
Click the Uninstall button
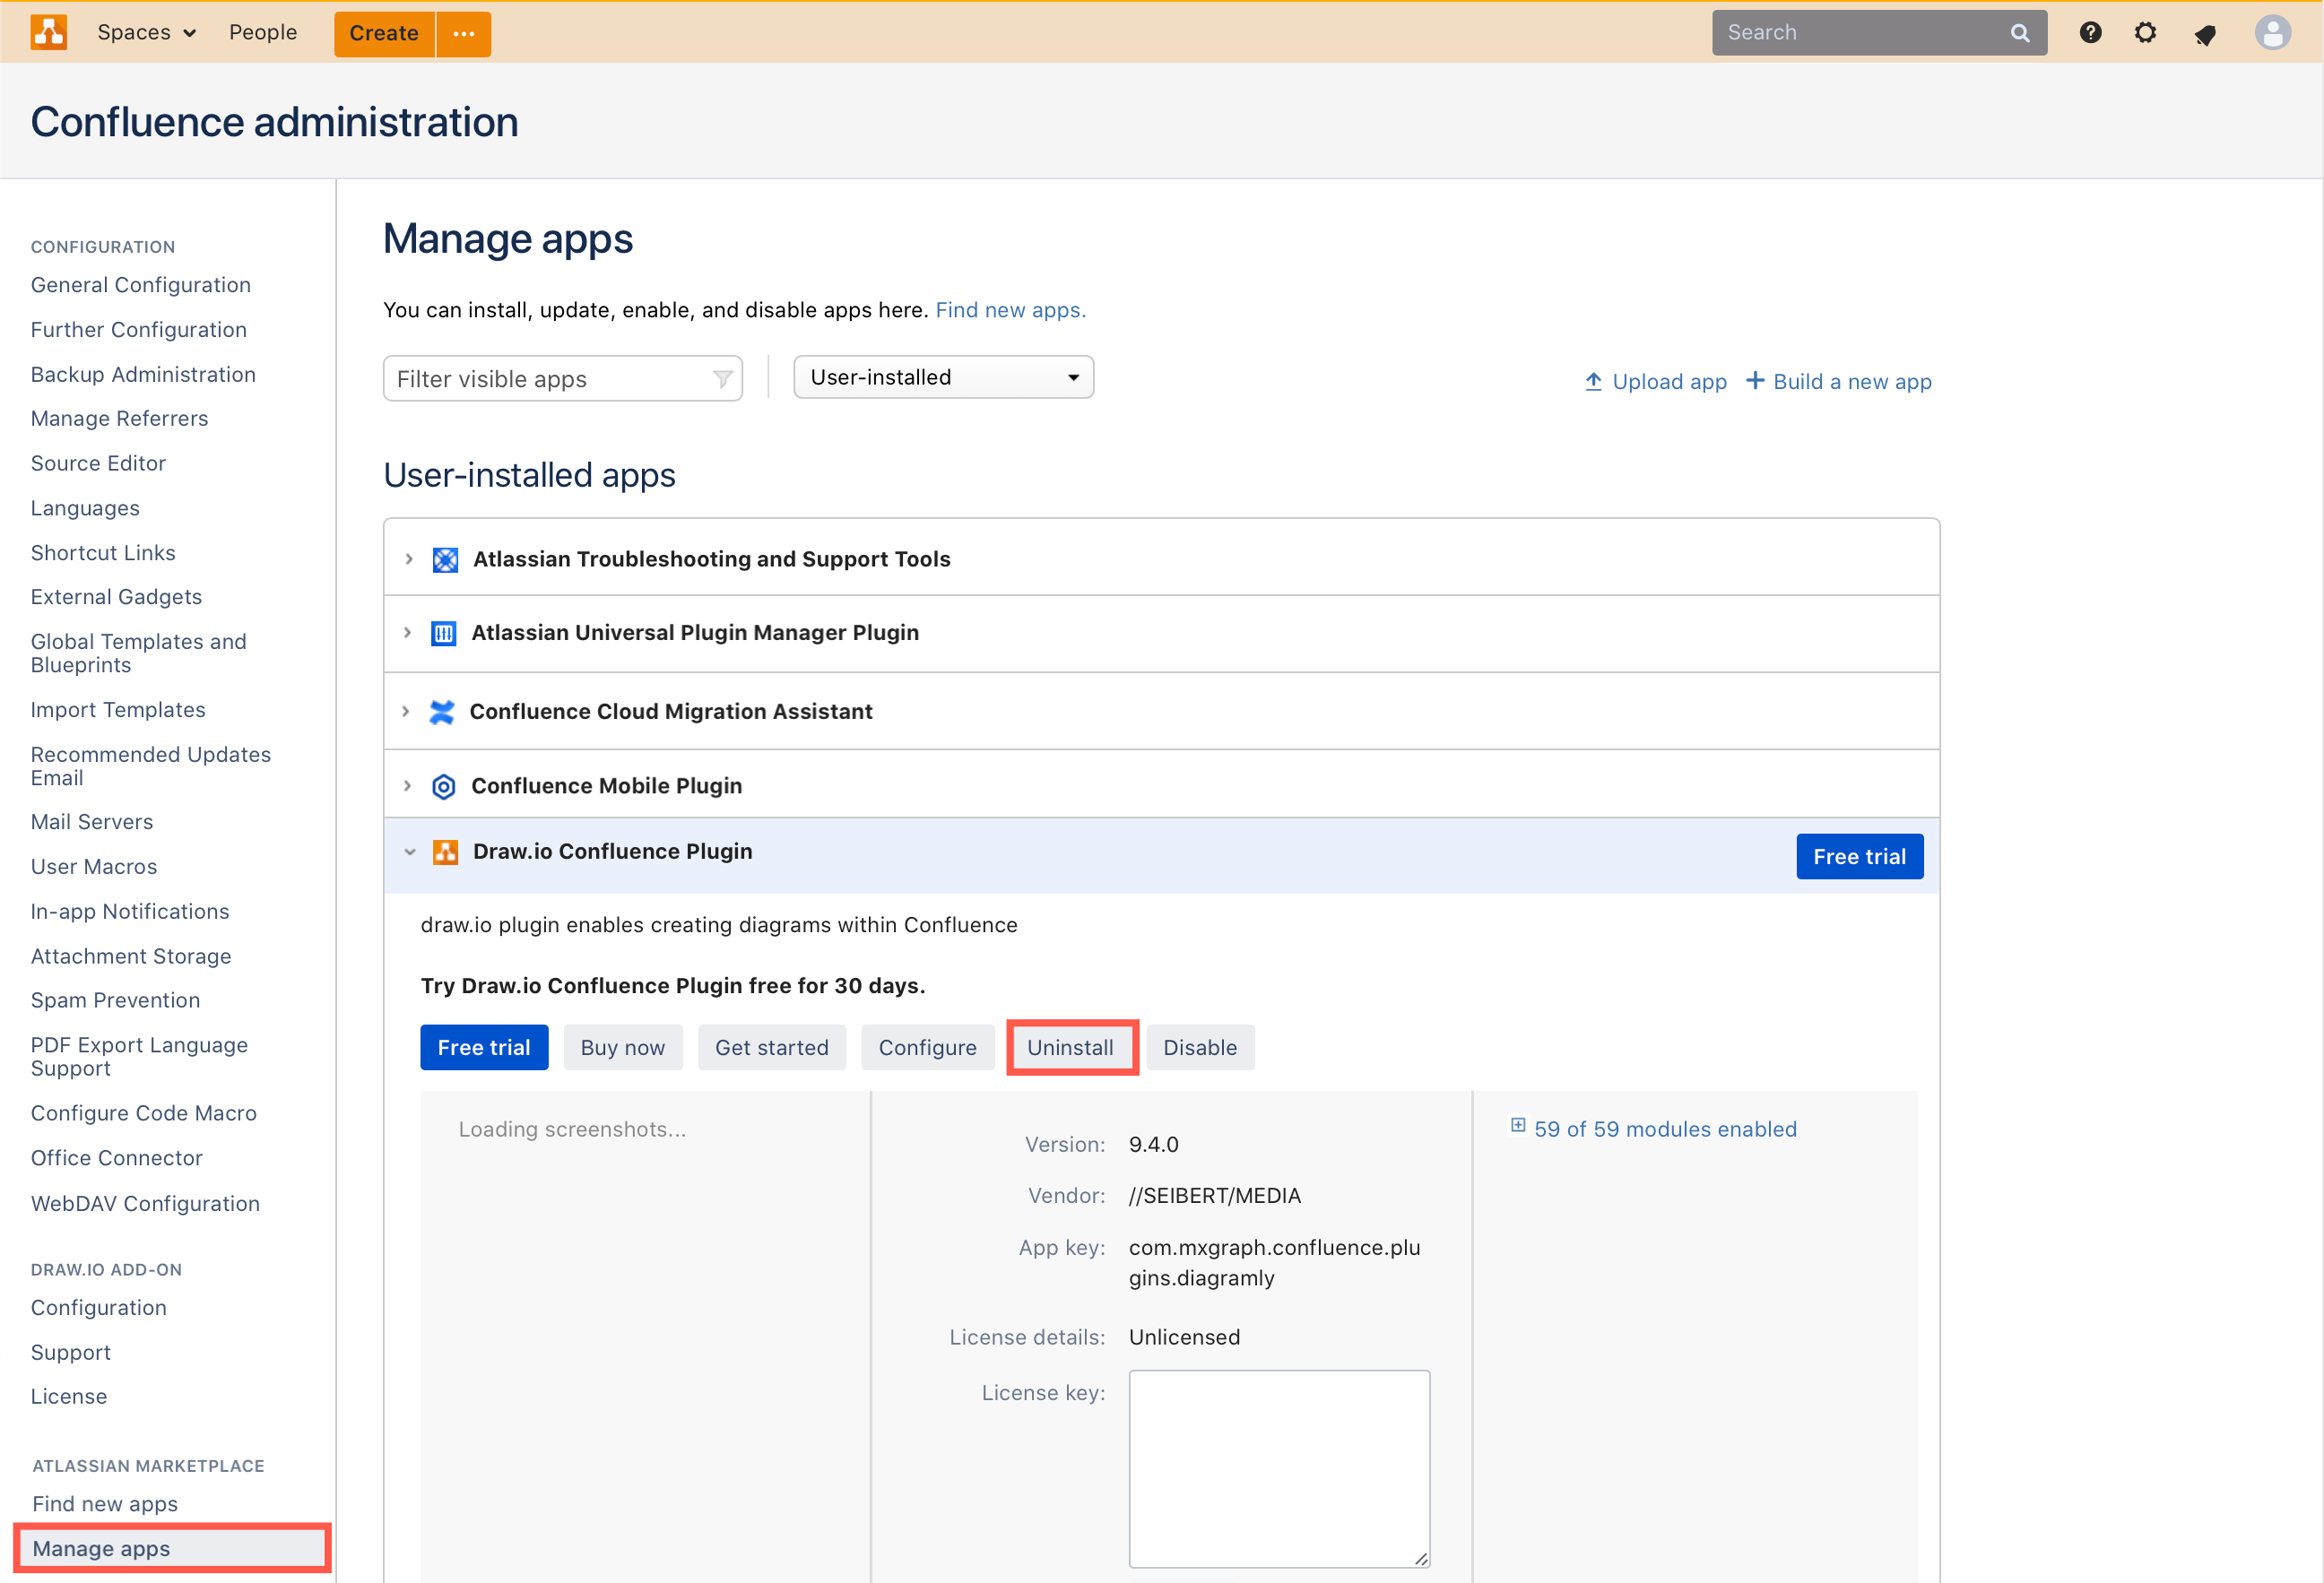[1071, 1048]
